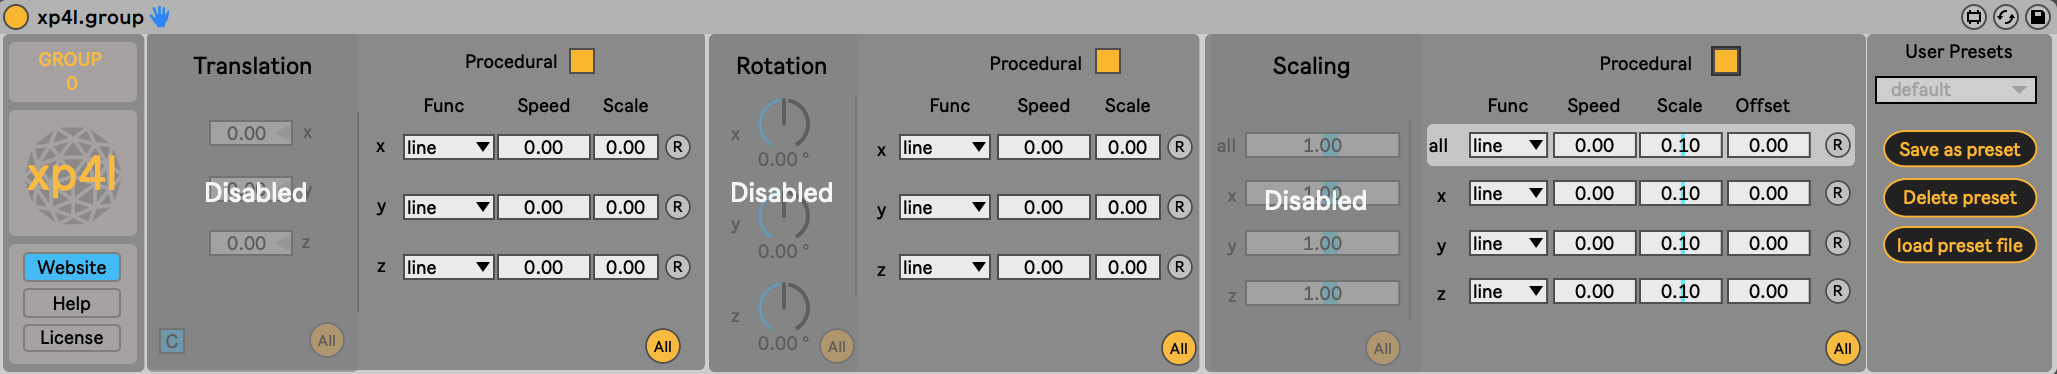
Task: Click the device save disk icon
Action: click(2037, 17)
